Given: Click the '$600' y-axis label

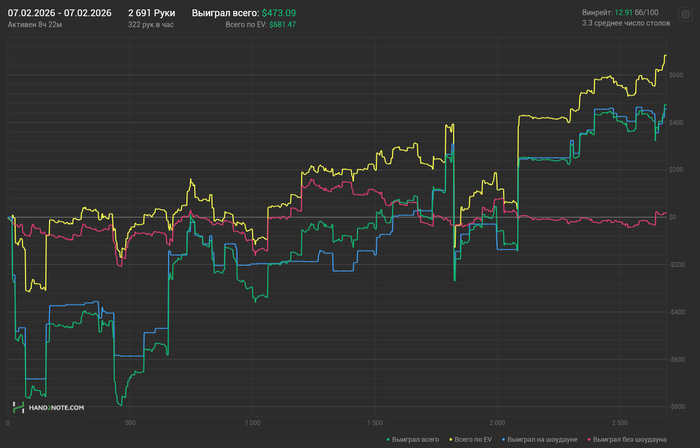Looking at the screenshot, I should (x=675, y=75).
